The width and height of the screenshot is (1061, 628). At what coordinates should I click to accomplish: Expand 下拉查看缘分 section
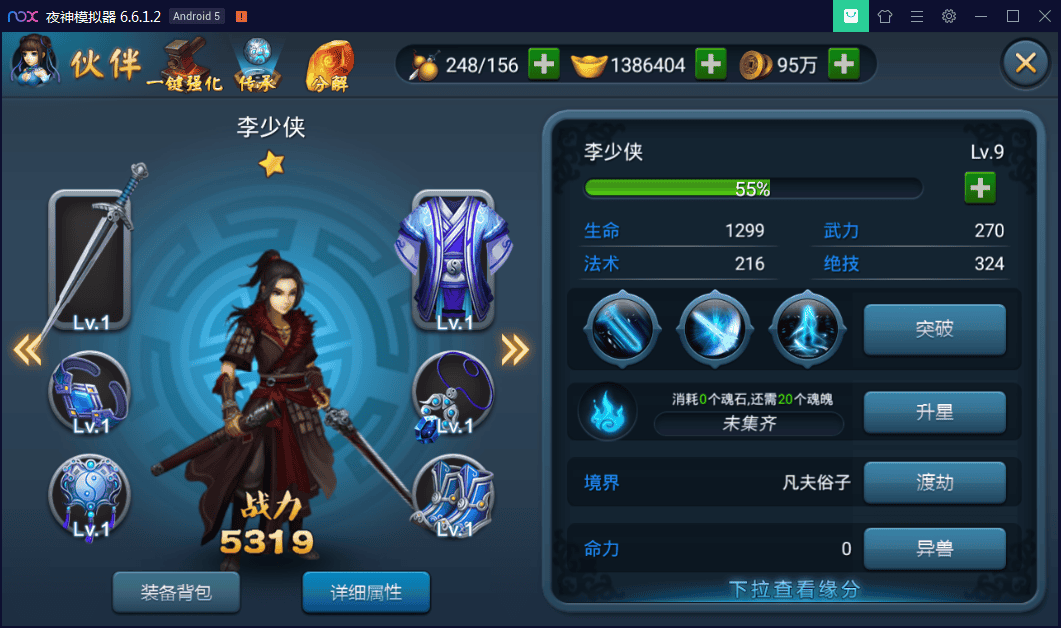pyautogui.click(x=794, y=589)
